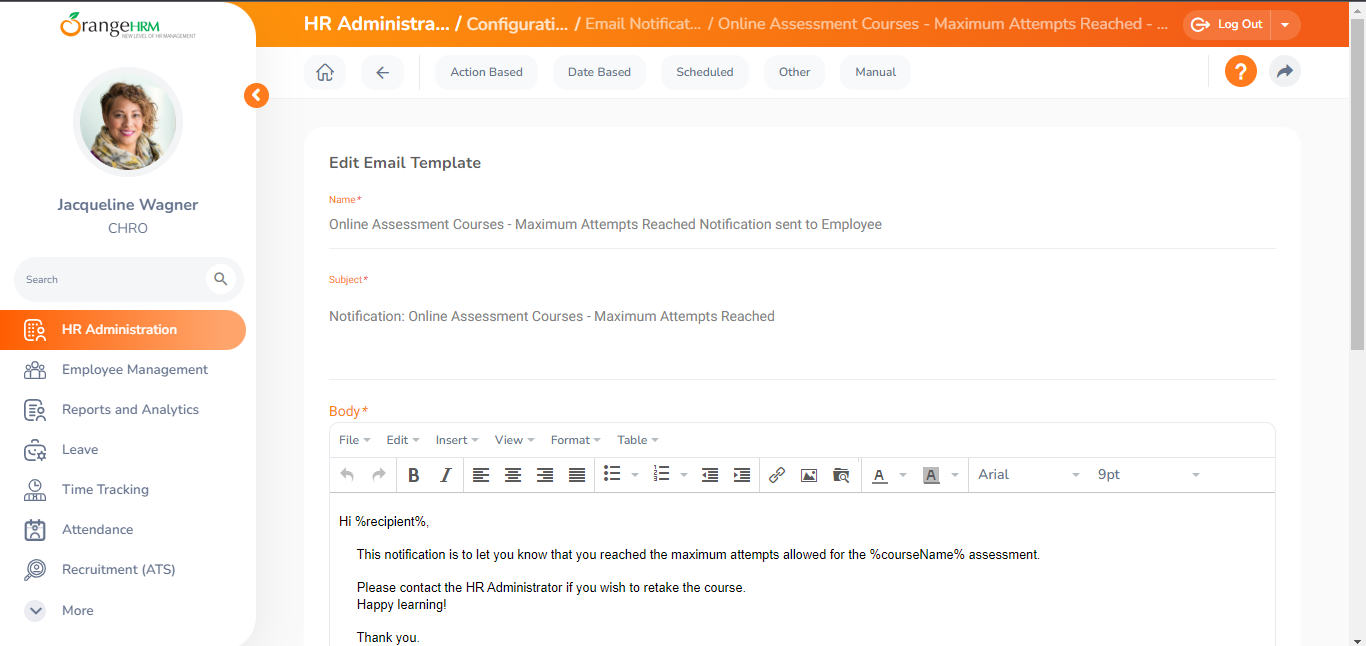Click the OrangeHRM logo

click(x=128, y=24)
